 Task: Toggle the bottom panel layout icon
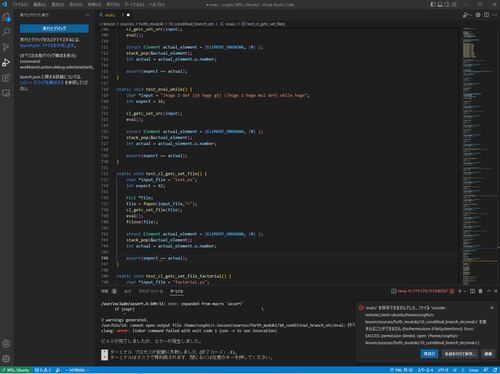tap(440, 5)
